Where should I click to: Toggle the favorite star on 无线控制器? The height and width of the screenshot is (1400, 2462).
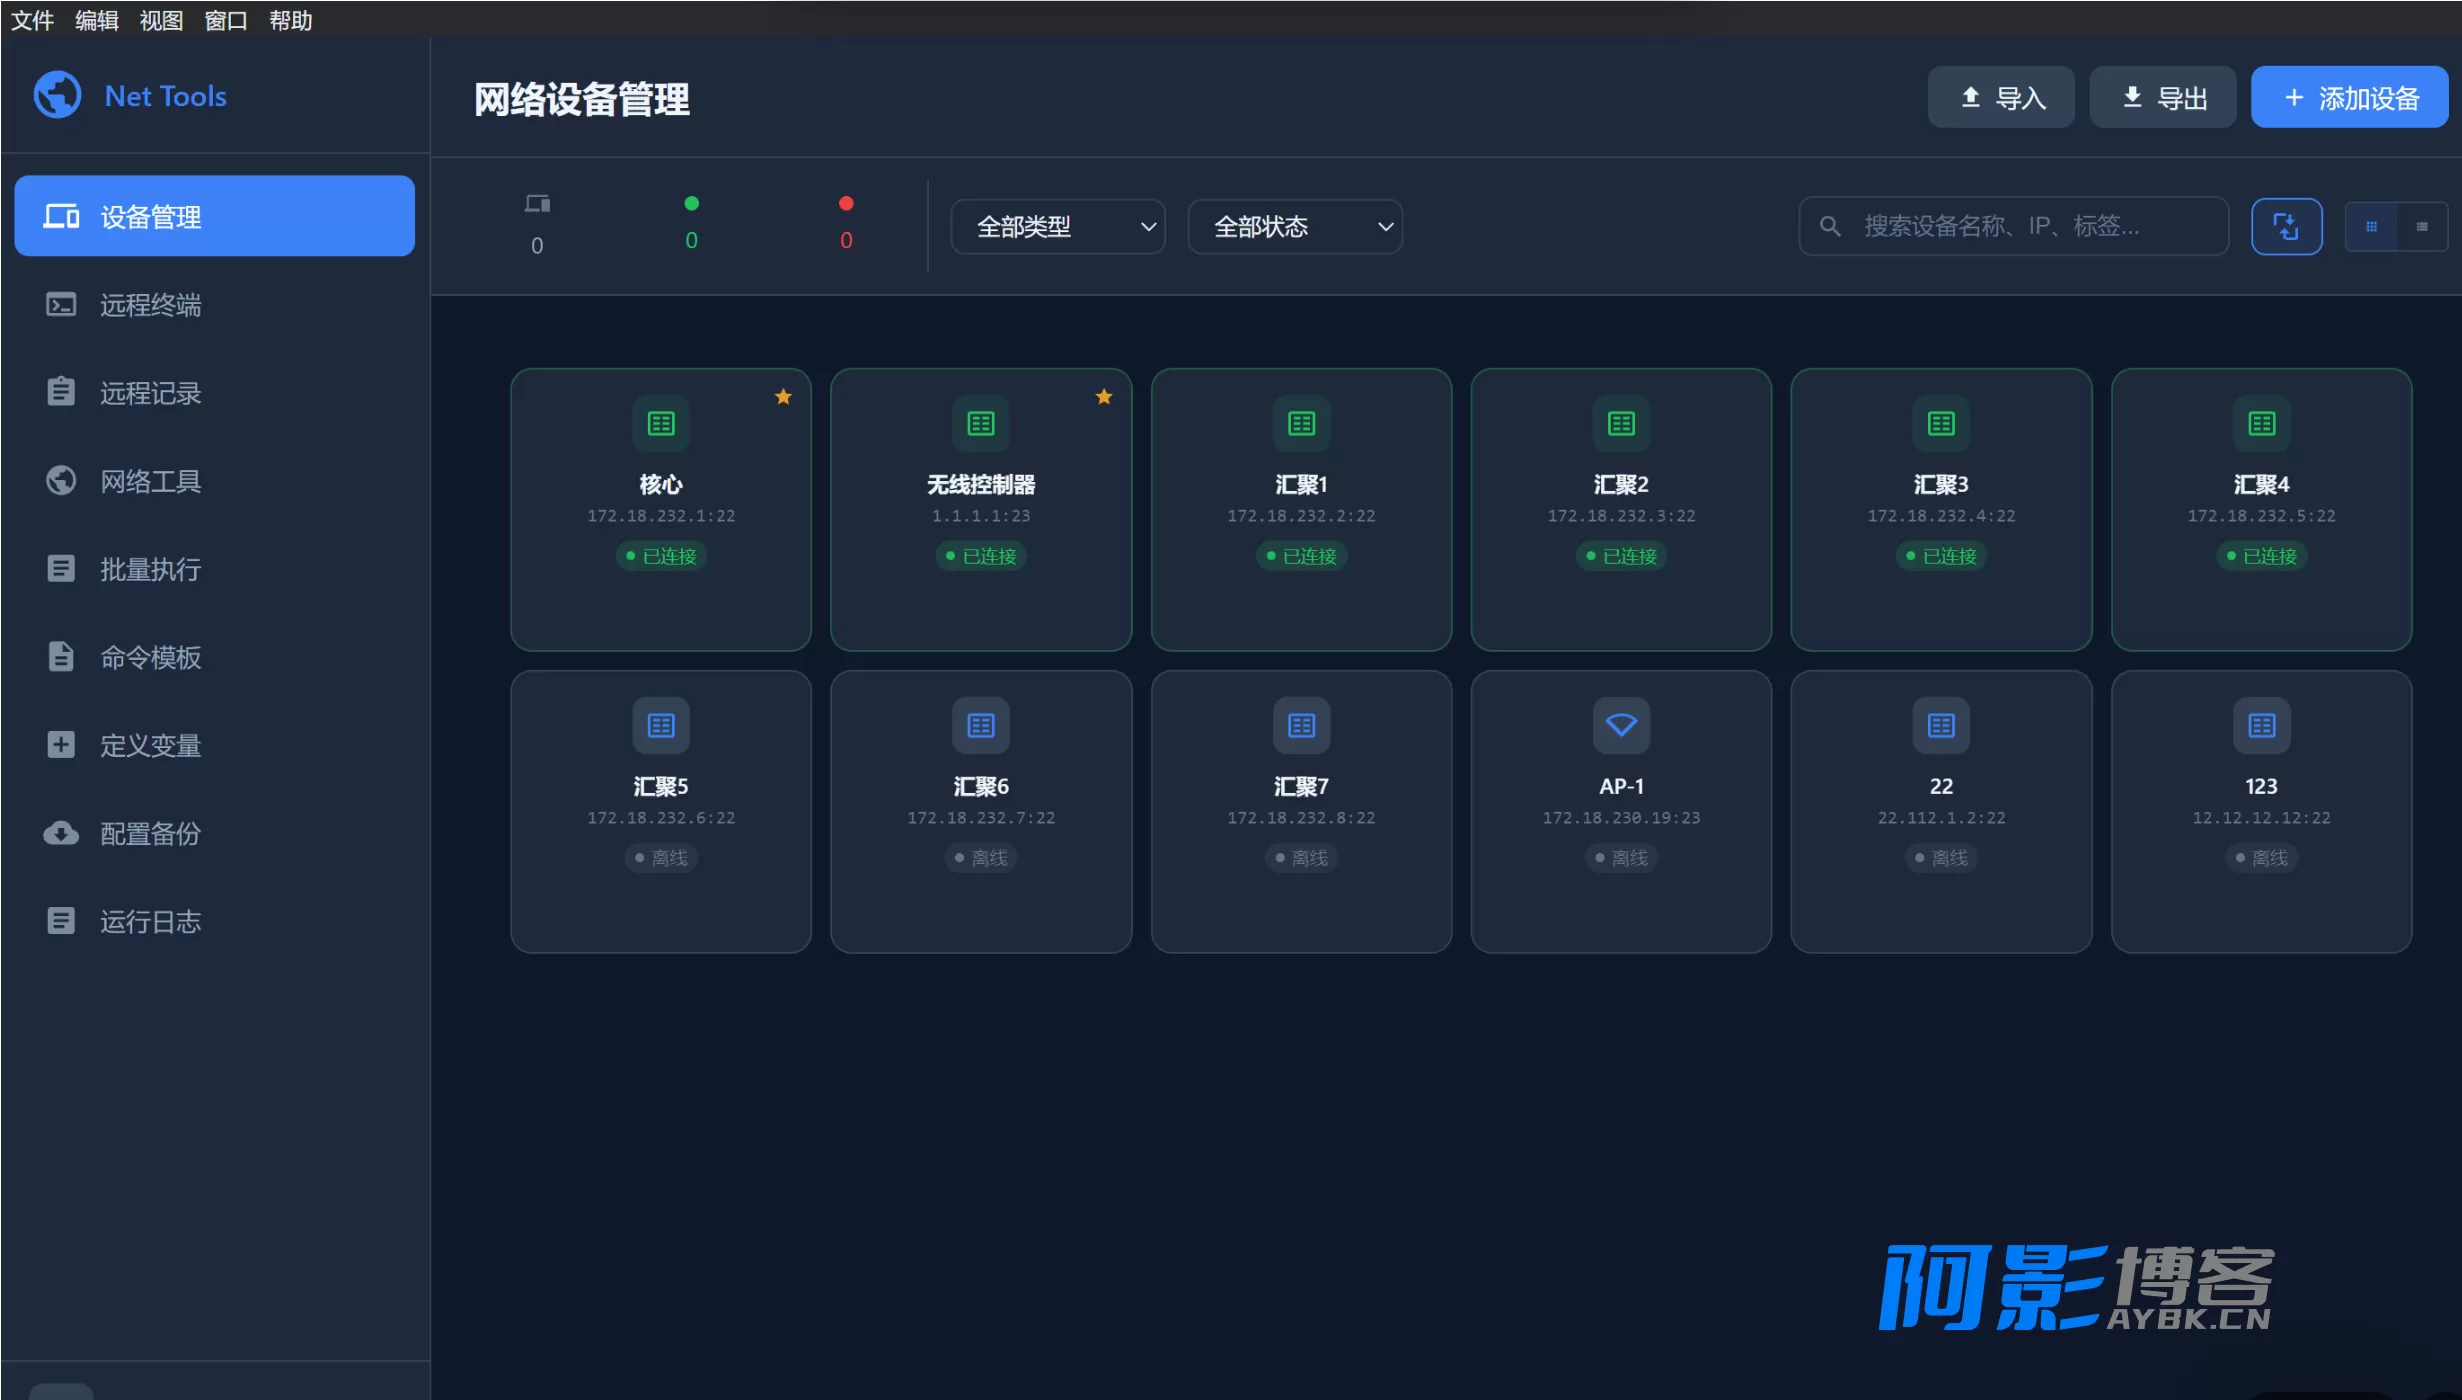click(1104, 396)
